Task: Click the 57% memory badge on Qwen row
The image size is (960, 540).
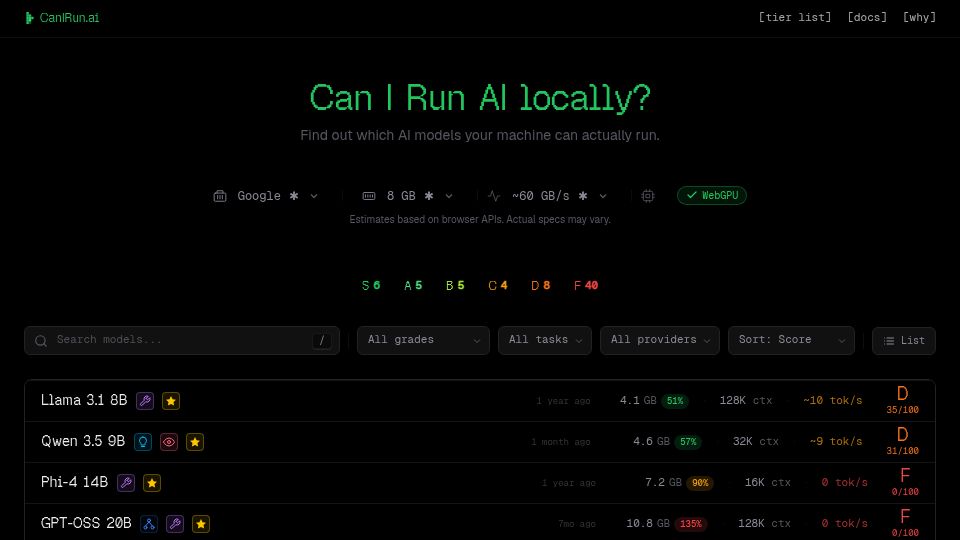Action: pyautogui.click(x=688, y=442)
